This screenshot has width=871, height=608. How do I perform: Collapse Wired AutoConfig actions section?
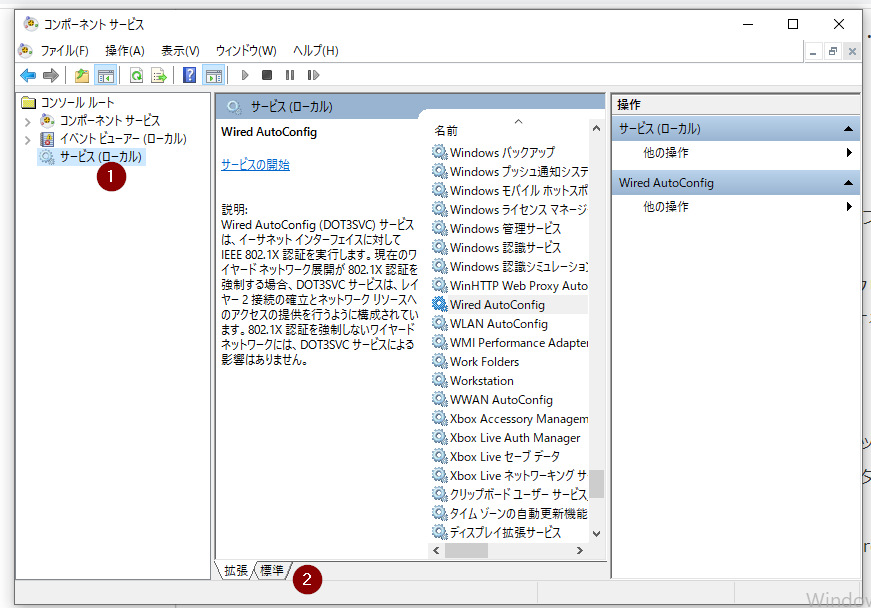pos(848,183)
